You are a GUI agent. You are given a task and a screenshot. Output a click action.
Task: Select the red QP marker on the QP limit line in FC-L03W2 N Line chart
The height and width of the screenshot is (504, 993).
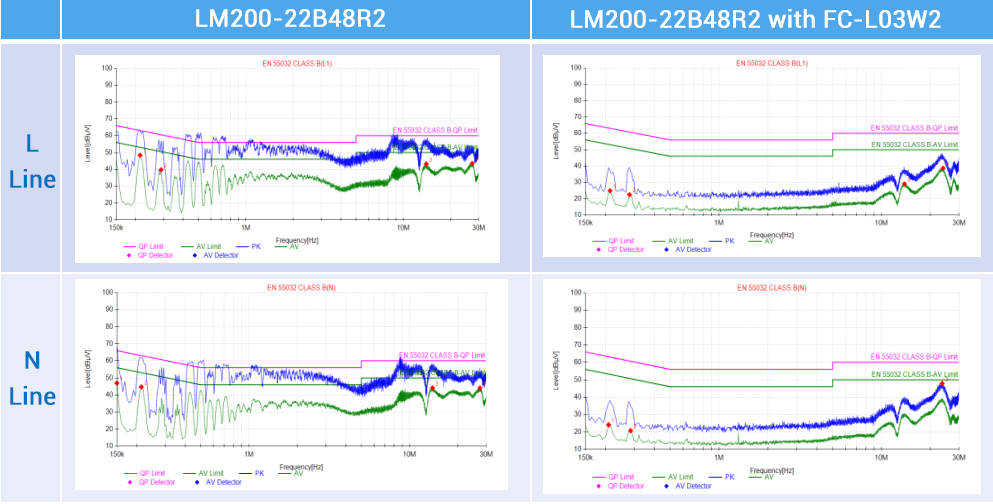(942, 384)
